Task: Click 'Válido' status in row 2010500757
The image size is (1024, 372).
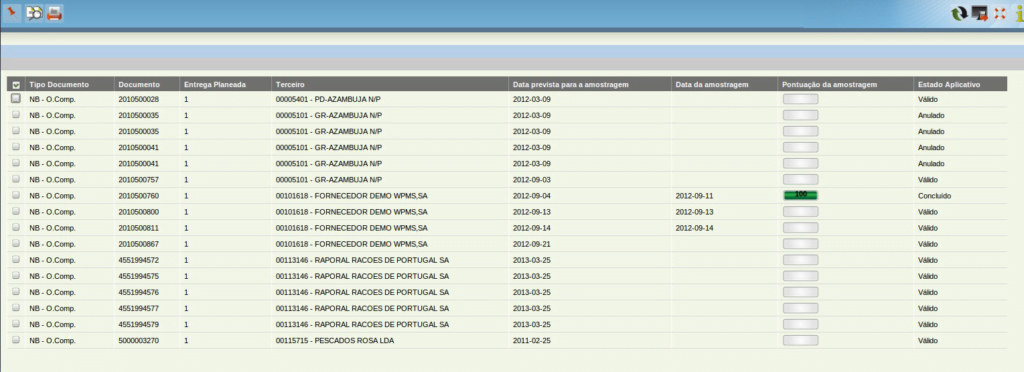Action: click(927, 179)
